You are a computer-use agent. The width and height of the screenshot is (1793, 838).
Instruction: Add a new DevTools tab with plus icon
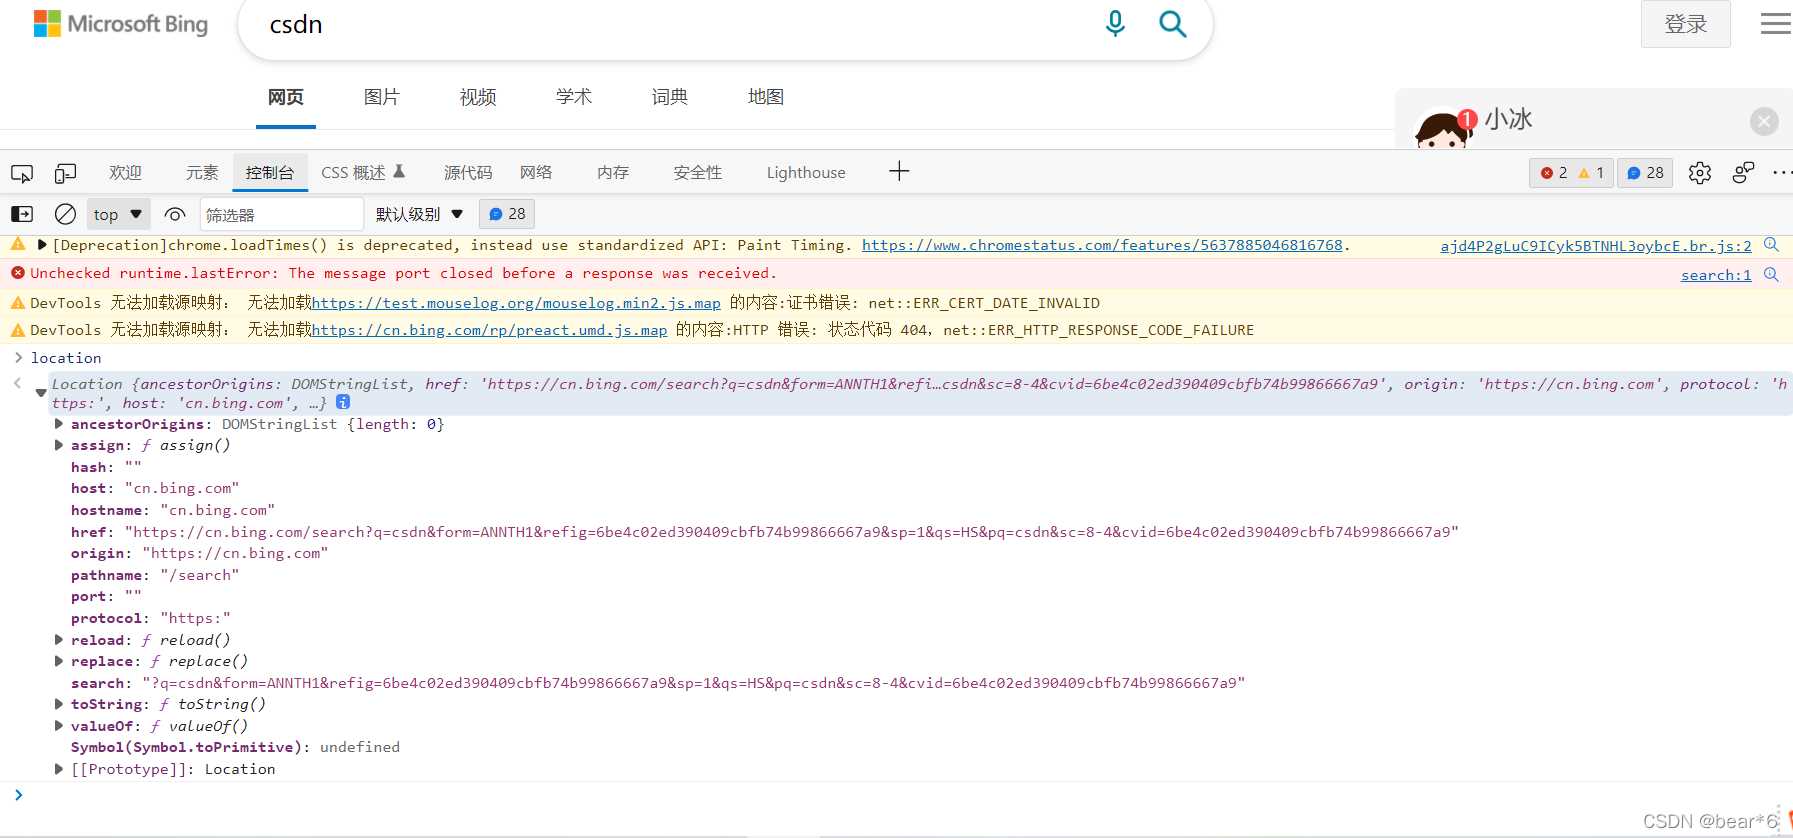point(899,171)
